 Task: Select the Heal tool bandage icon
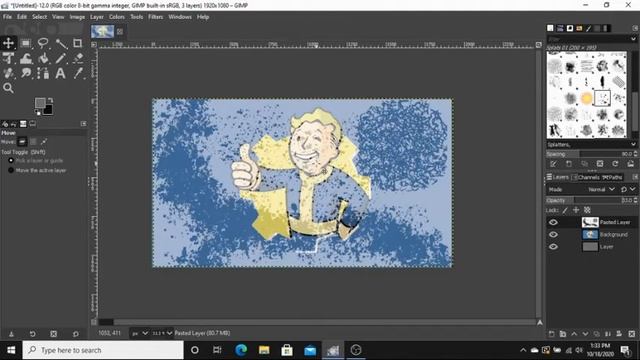coord(8,73)
